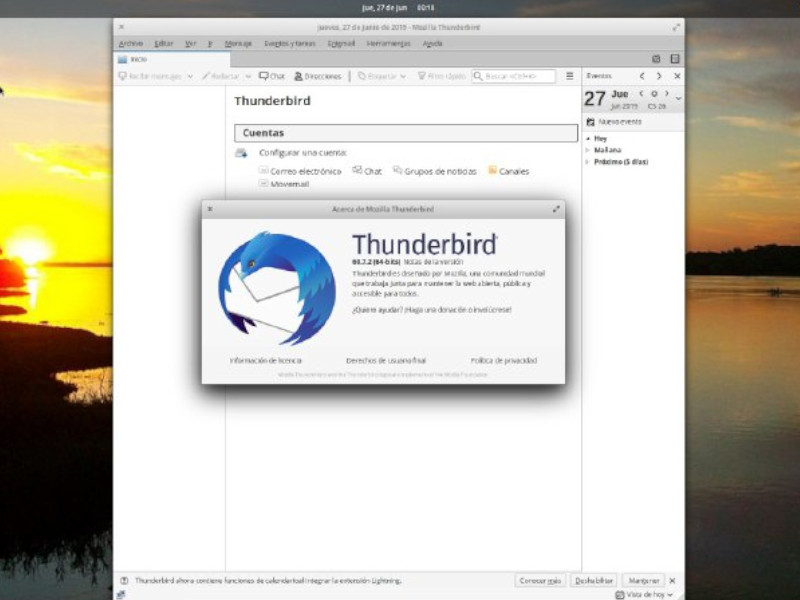Select the Canales feed icon
This screenshot has width=800, height=600.
pos(493,171)
